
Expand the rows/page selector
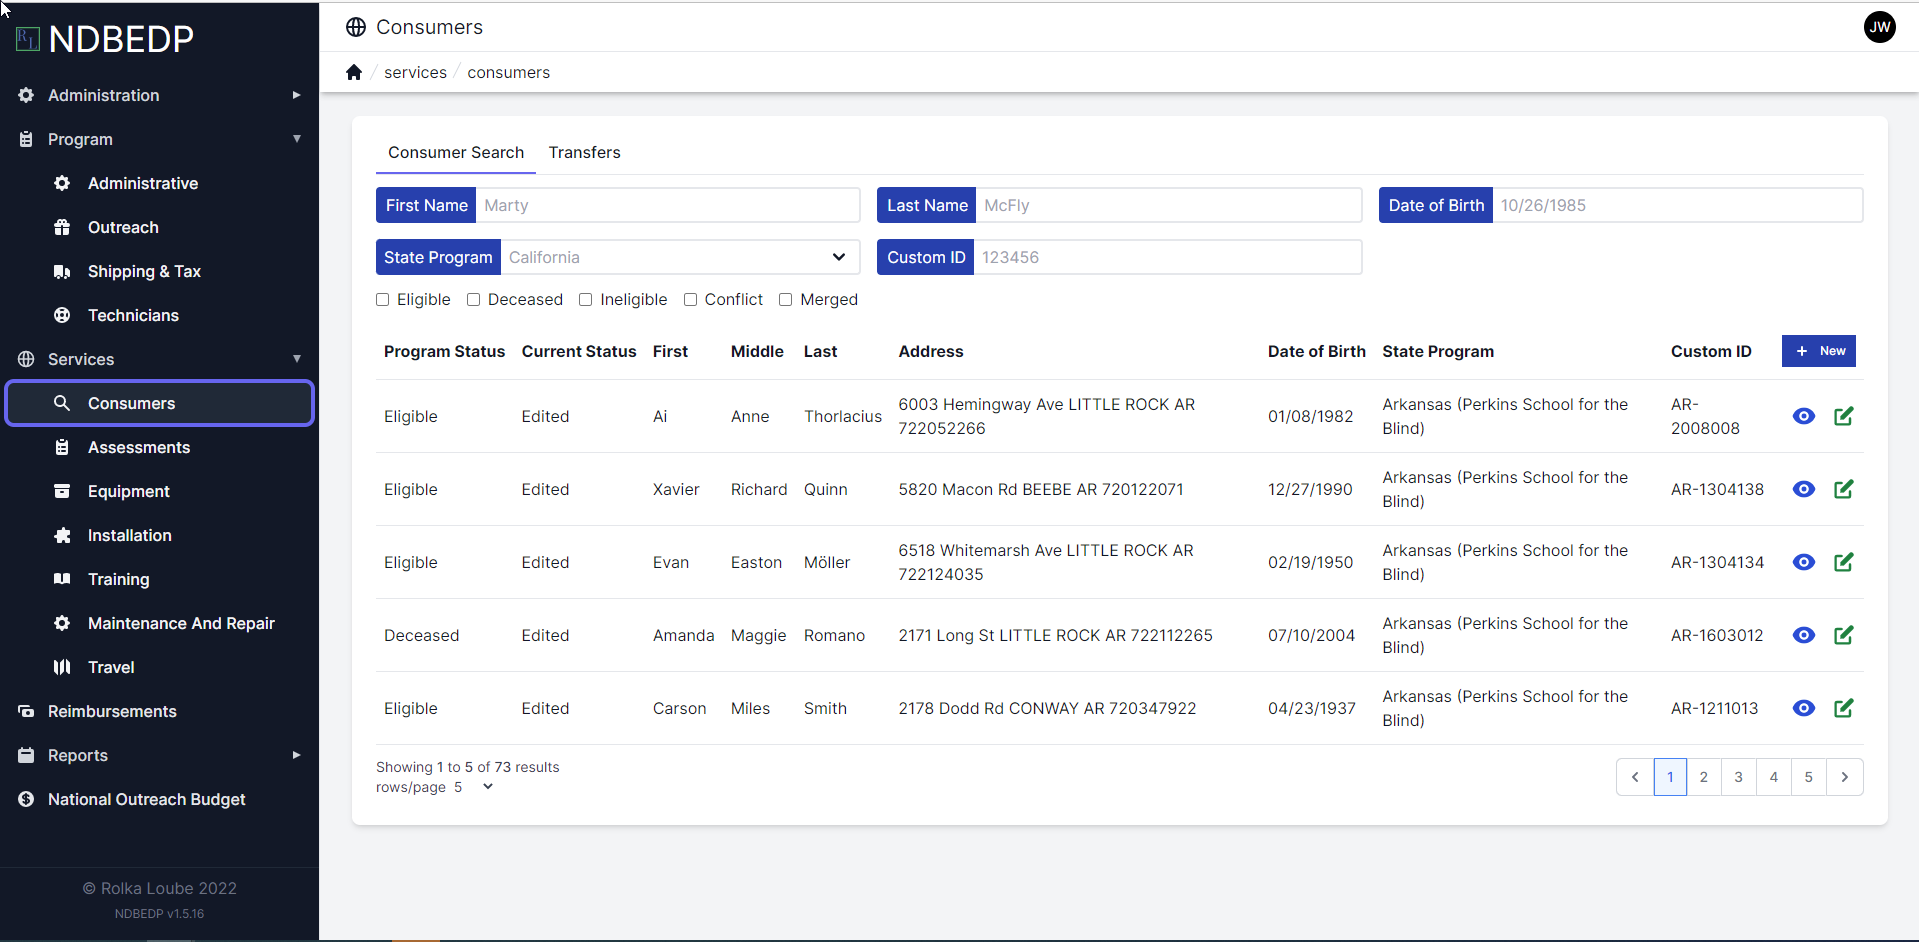(x=487, y=787)
